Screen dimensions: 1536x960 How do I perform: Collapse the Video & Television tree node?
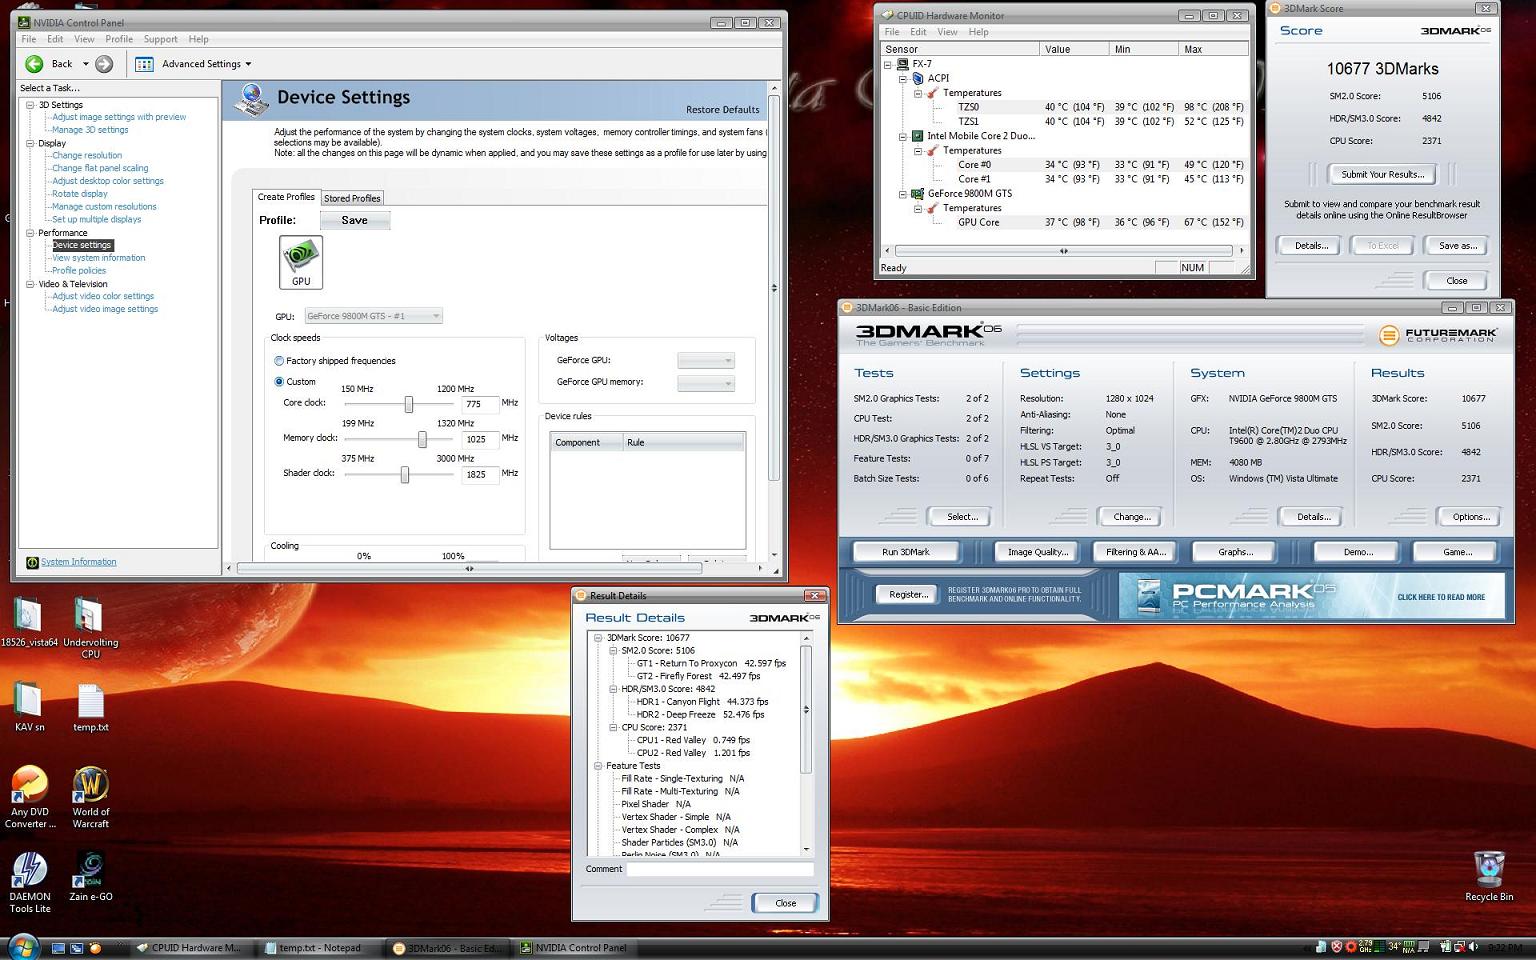(x=30, y=284)
